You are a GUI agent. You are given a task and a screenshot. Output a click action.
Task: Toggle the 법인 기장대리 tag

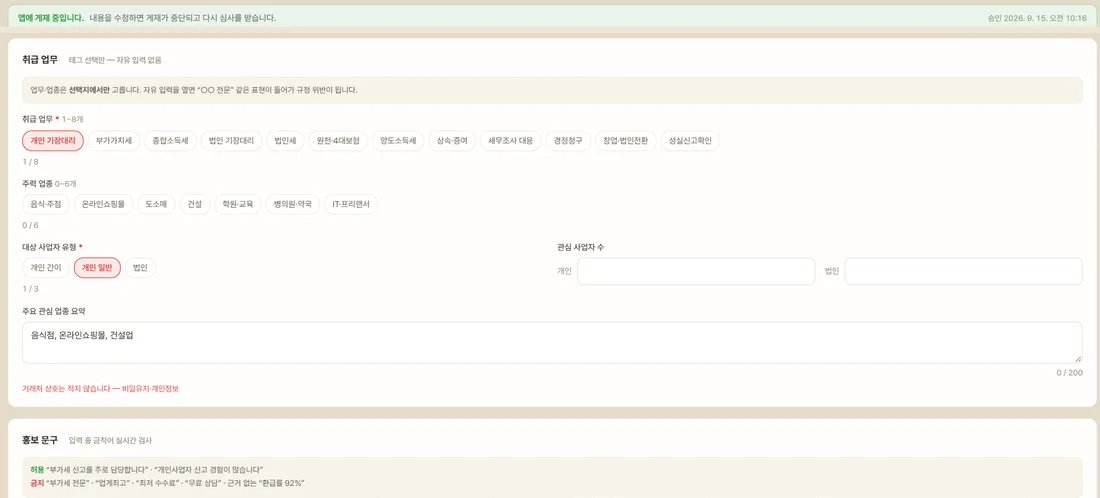(x=232, y=141)
